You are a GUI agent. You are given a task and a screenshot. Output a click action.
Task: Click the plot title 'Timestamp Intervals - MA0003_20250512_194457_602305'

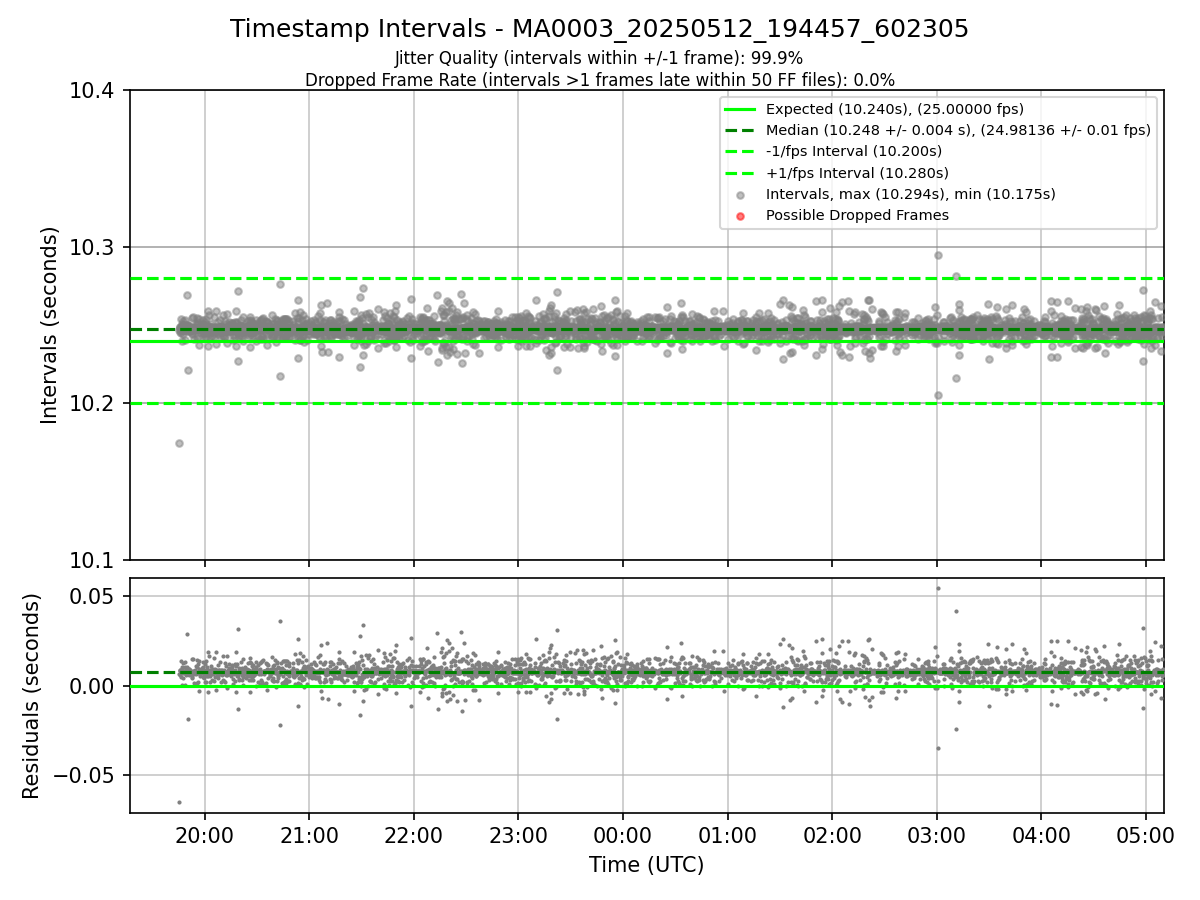599,29
